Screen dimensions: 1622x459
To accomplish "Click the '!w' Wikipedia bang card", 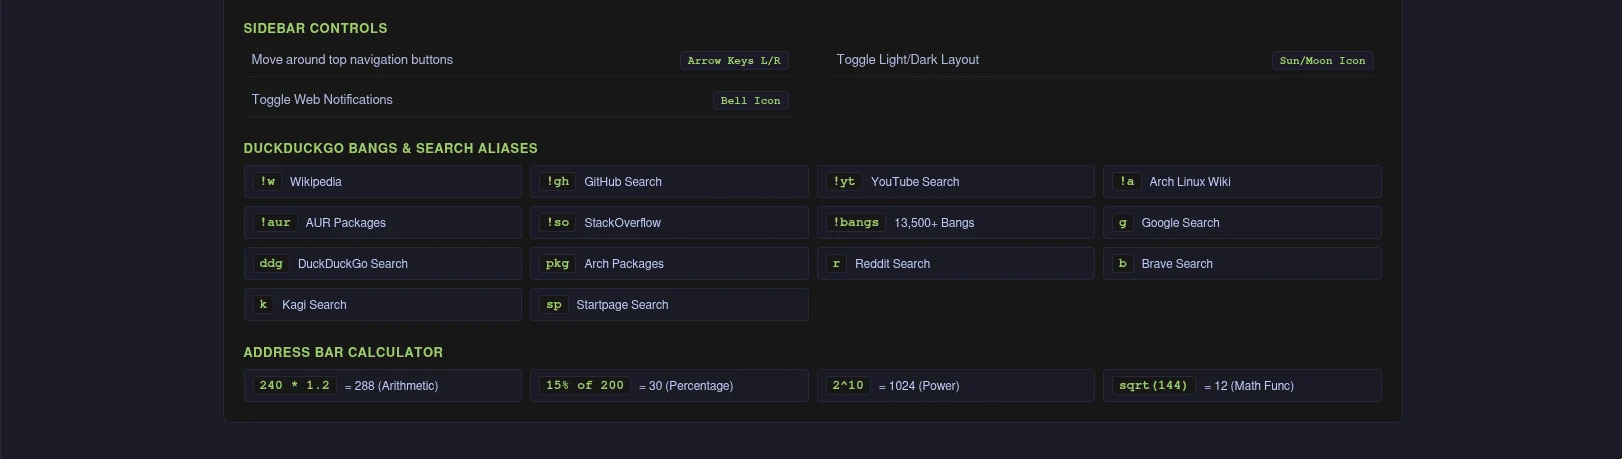I will [382, 181].
